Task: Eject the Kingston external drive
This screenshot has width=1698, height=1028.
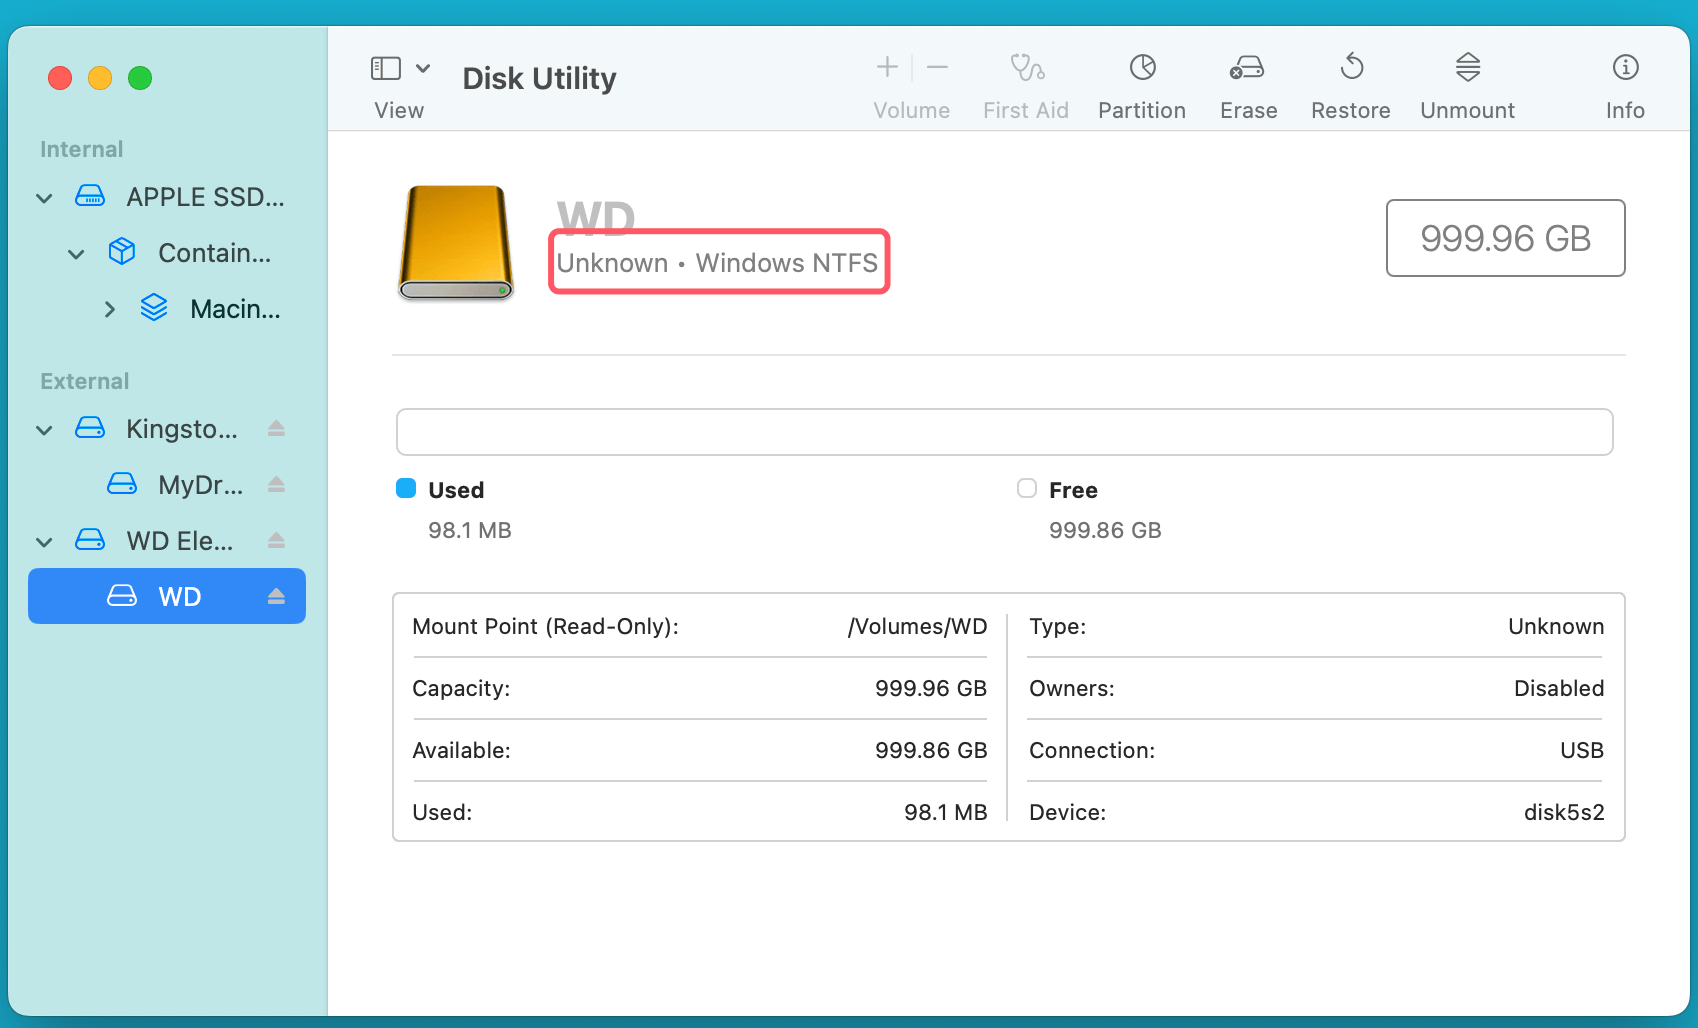Action: (277, 429)
